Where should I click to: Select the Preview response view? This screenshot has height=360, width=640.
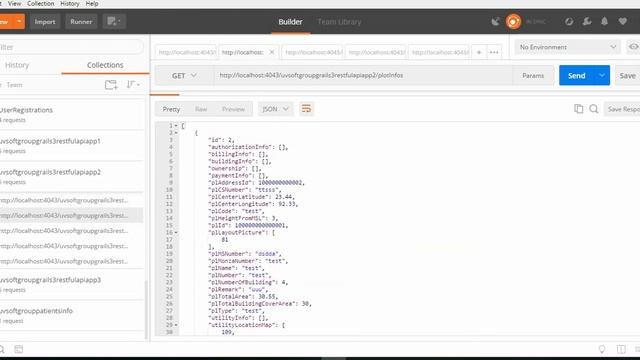(233, 109)
